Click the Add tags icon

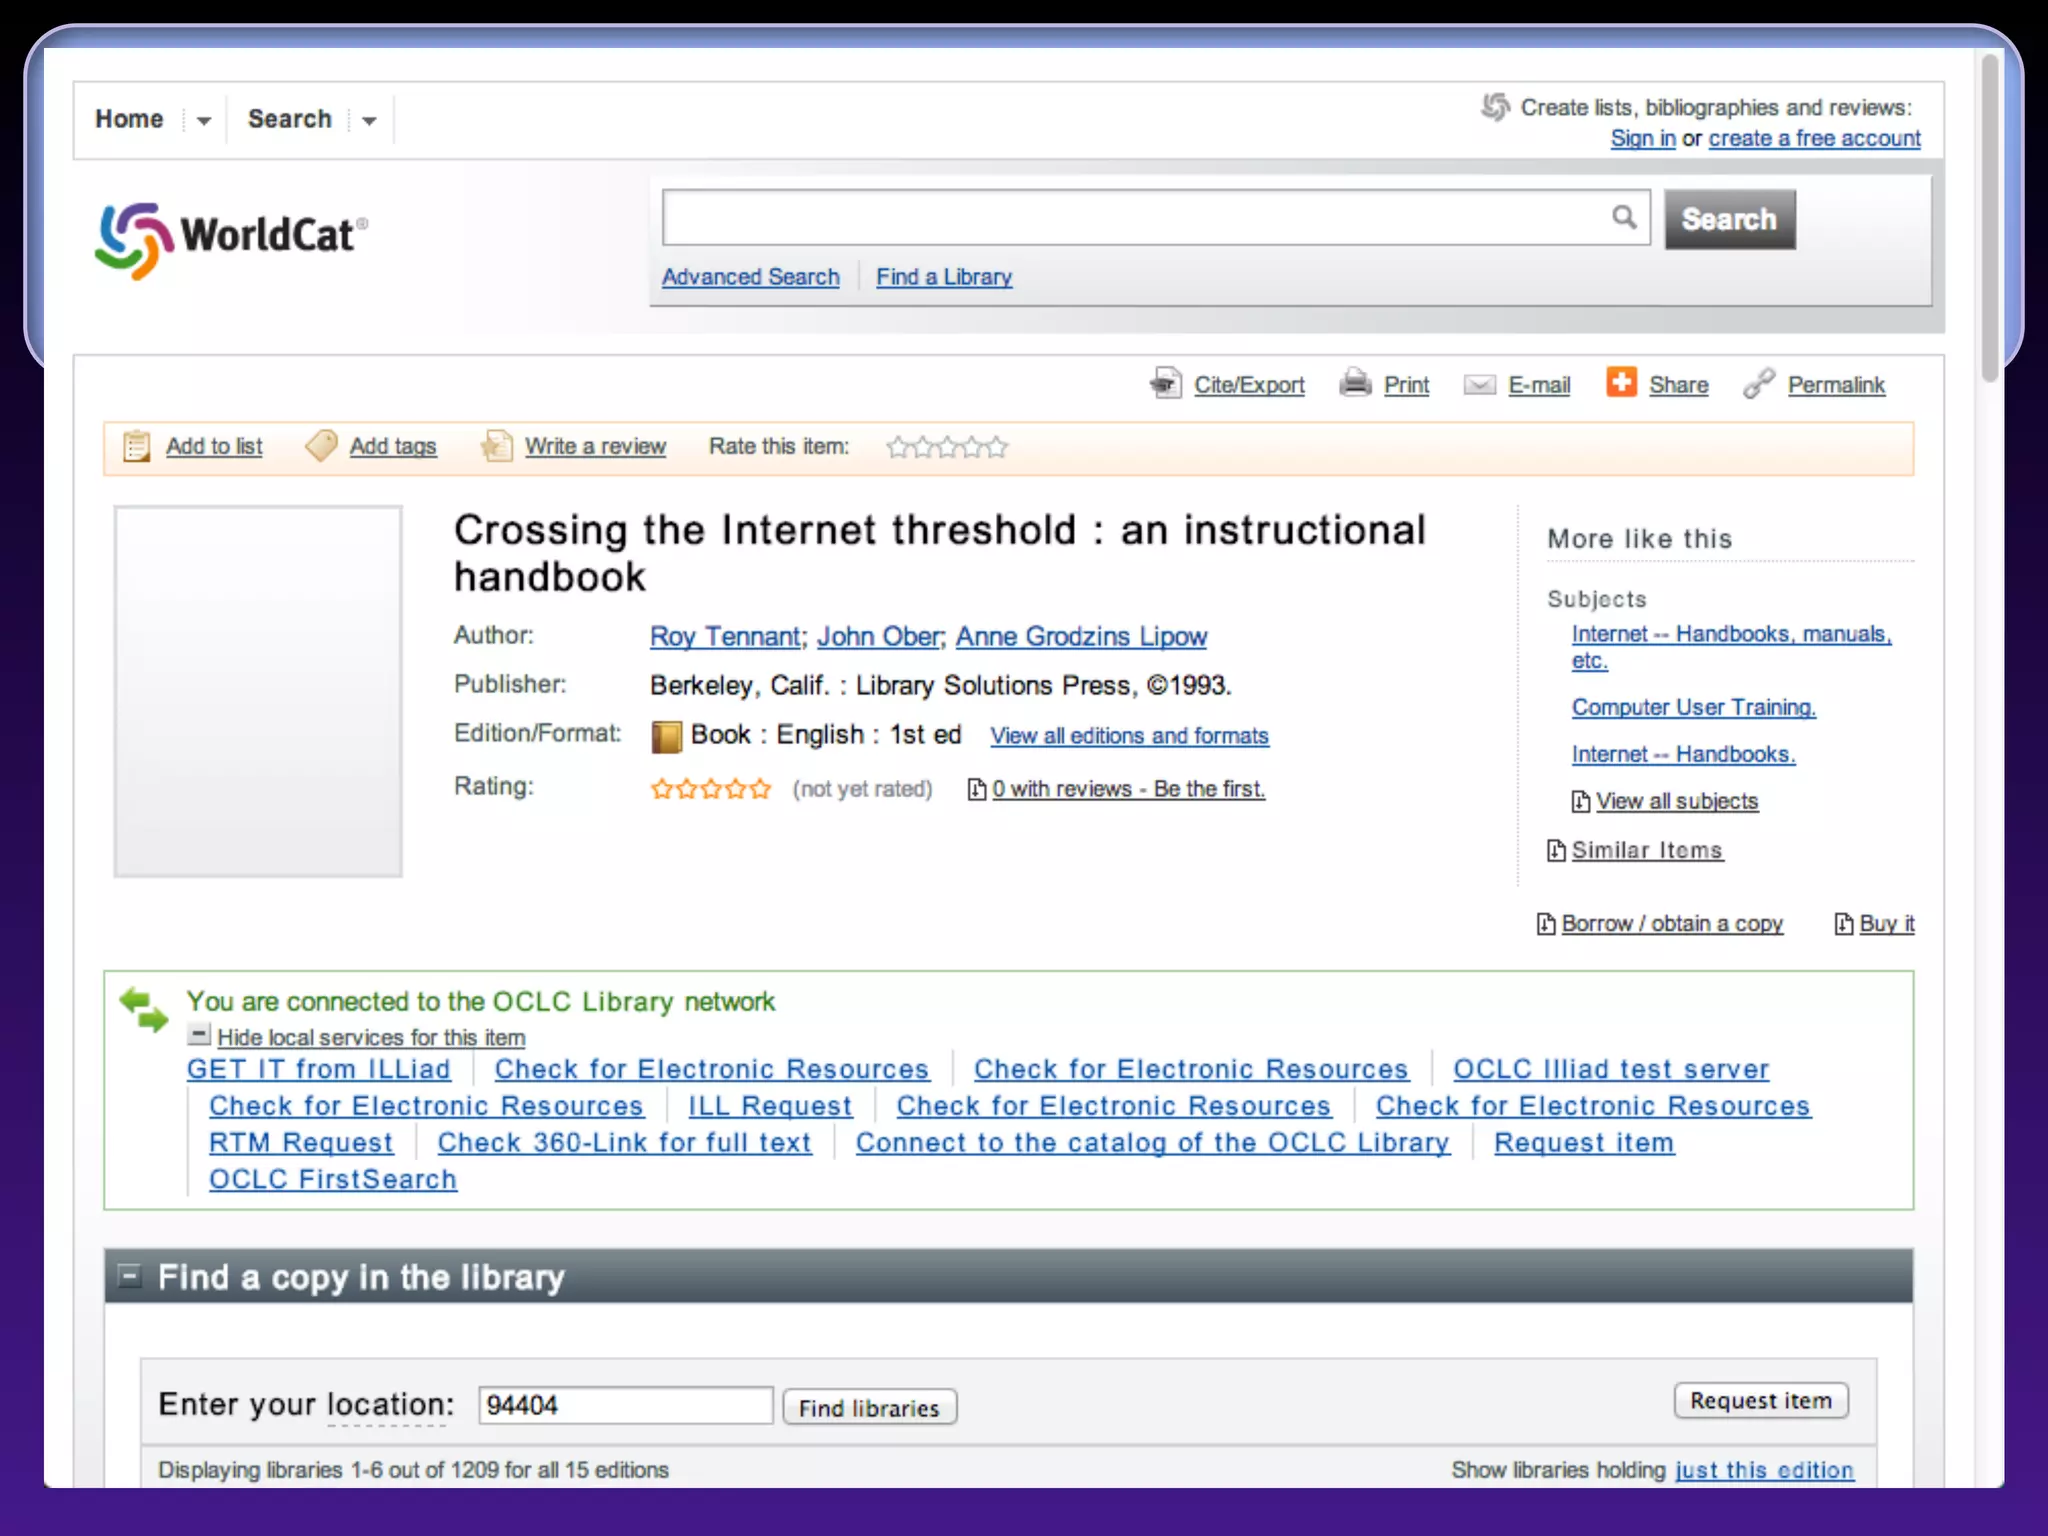pos(321,446)
